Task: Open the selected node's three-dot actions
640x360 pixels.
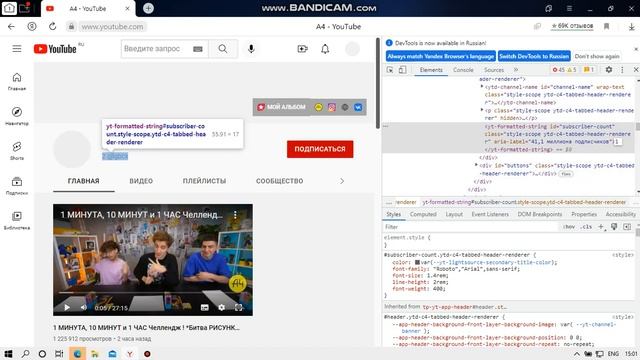Action: coord(386,126)
